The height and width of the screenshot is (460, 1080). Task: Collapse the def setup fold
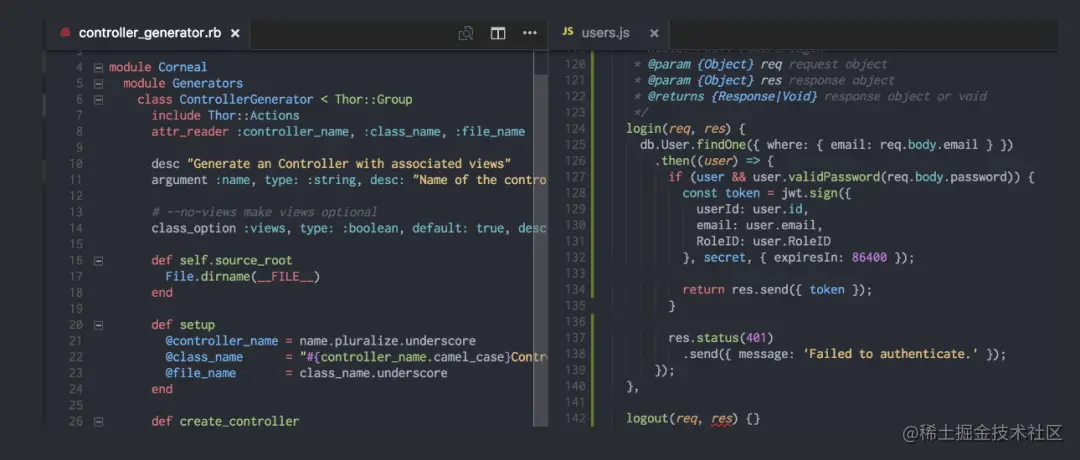click(98, 325)
